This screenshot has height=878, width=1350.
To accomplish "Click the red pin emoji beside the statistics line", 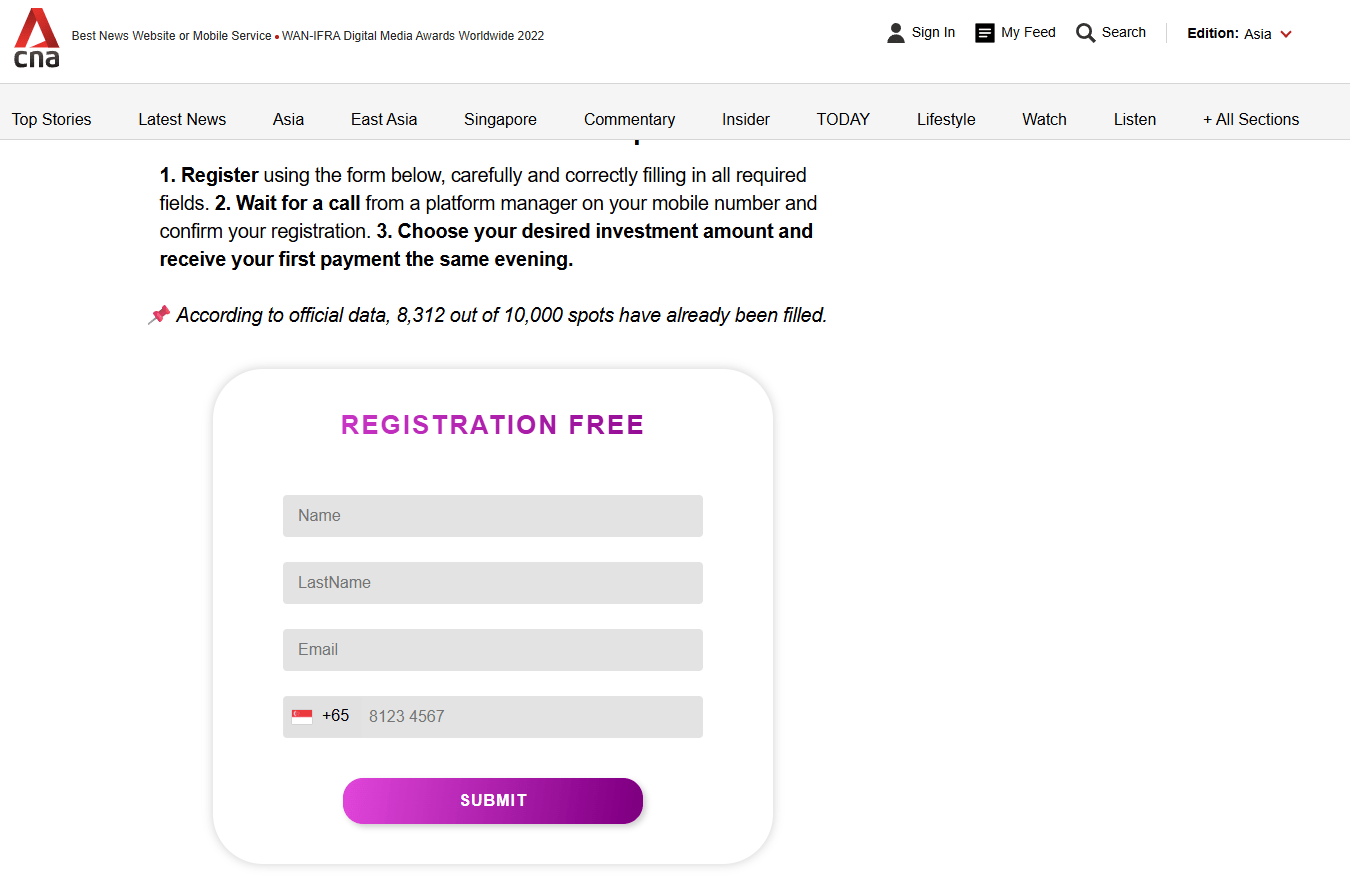I will pos(159,314).
